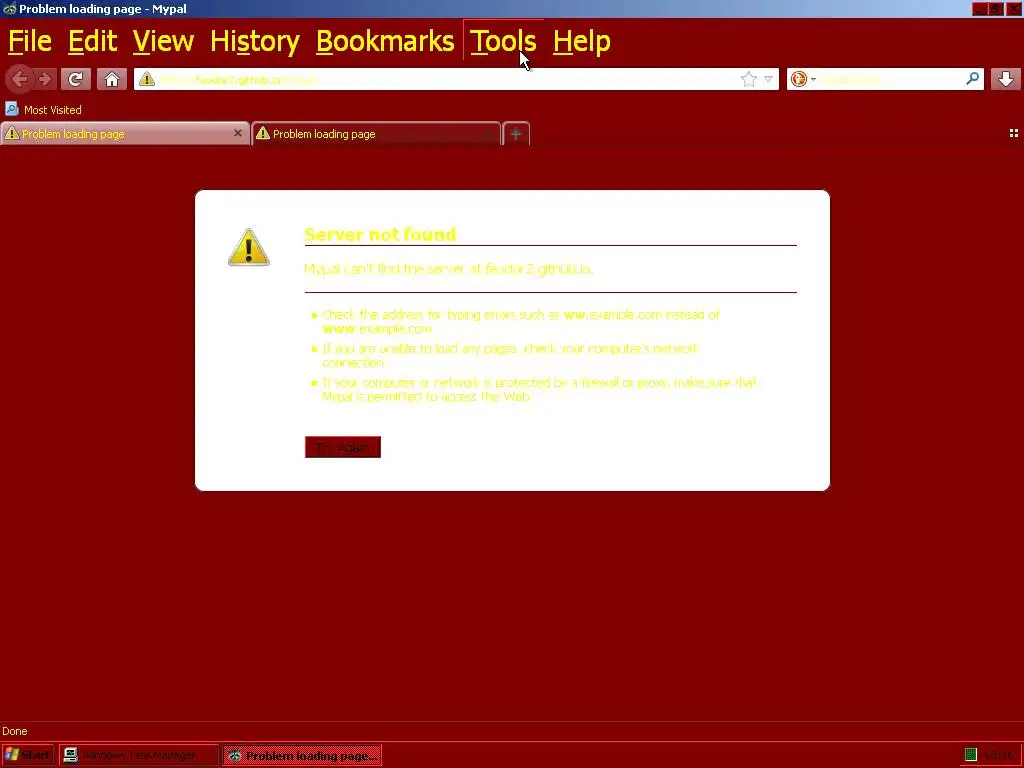Open the History menu

255,41
